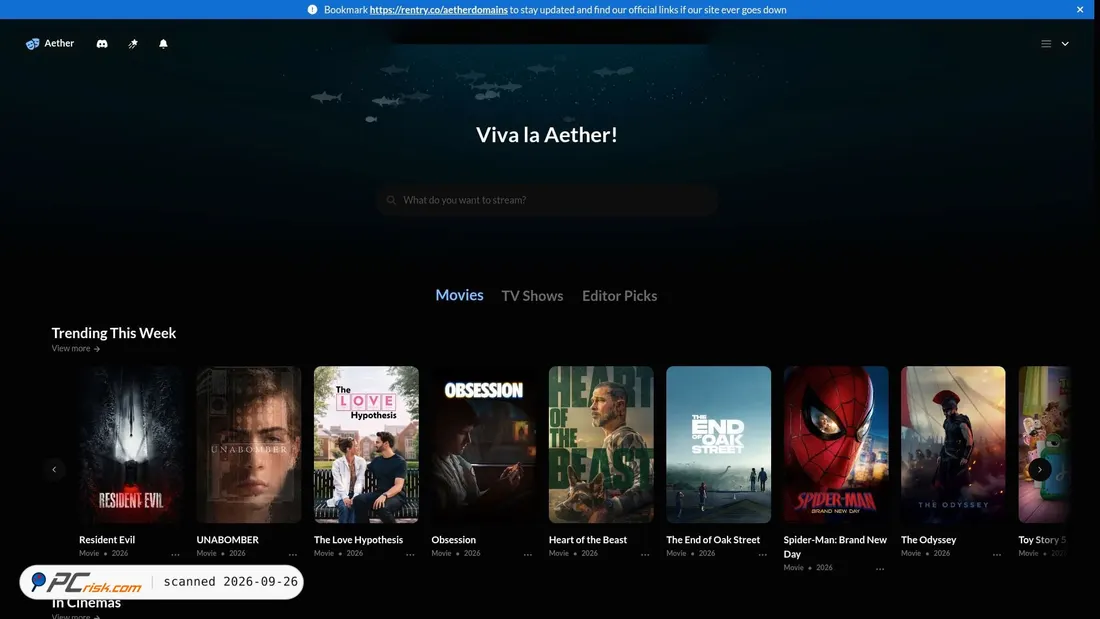Click the 'Resident Evil' title text
Screen dimensions: 1100x619
pos(107,540)
